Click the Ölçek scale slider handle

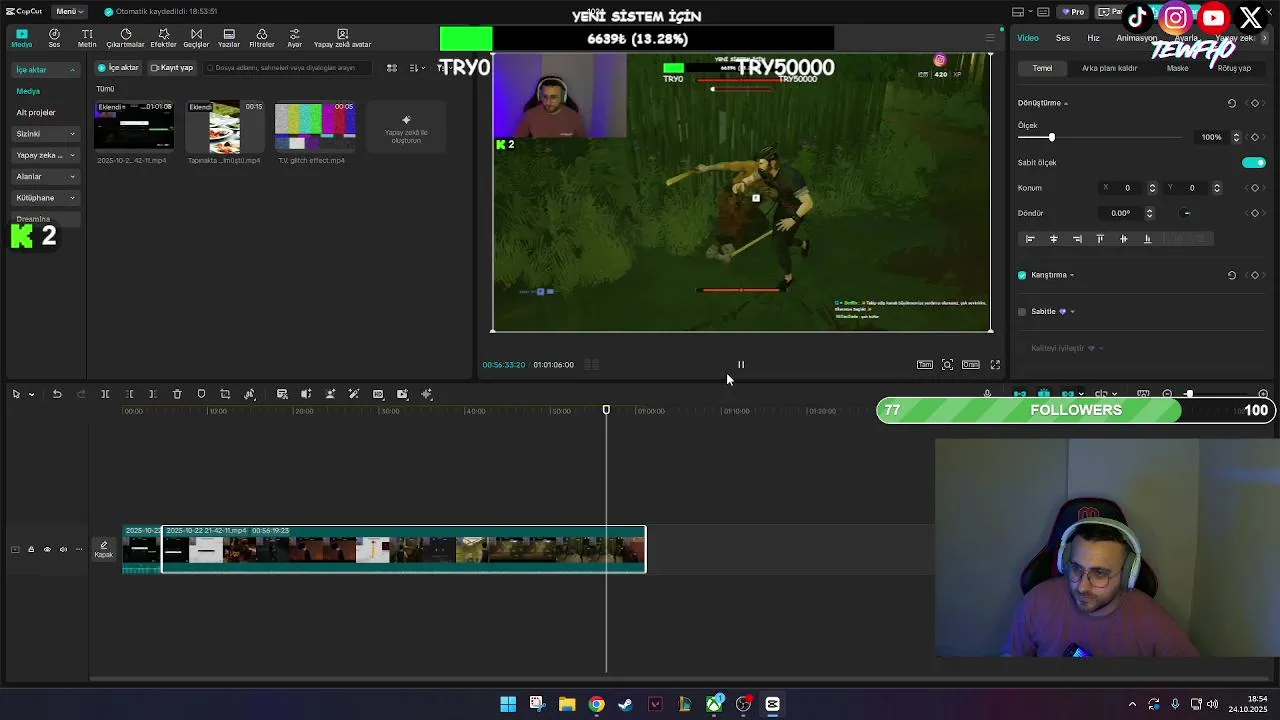[x=1051, y=137]
